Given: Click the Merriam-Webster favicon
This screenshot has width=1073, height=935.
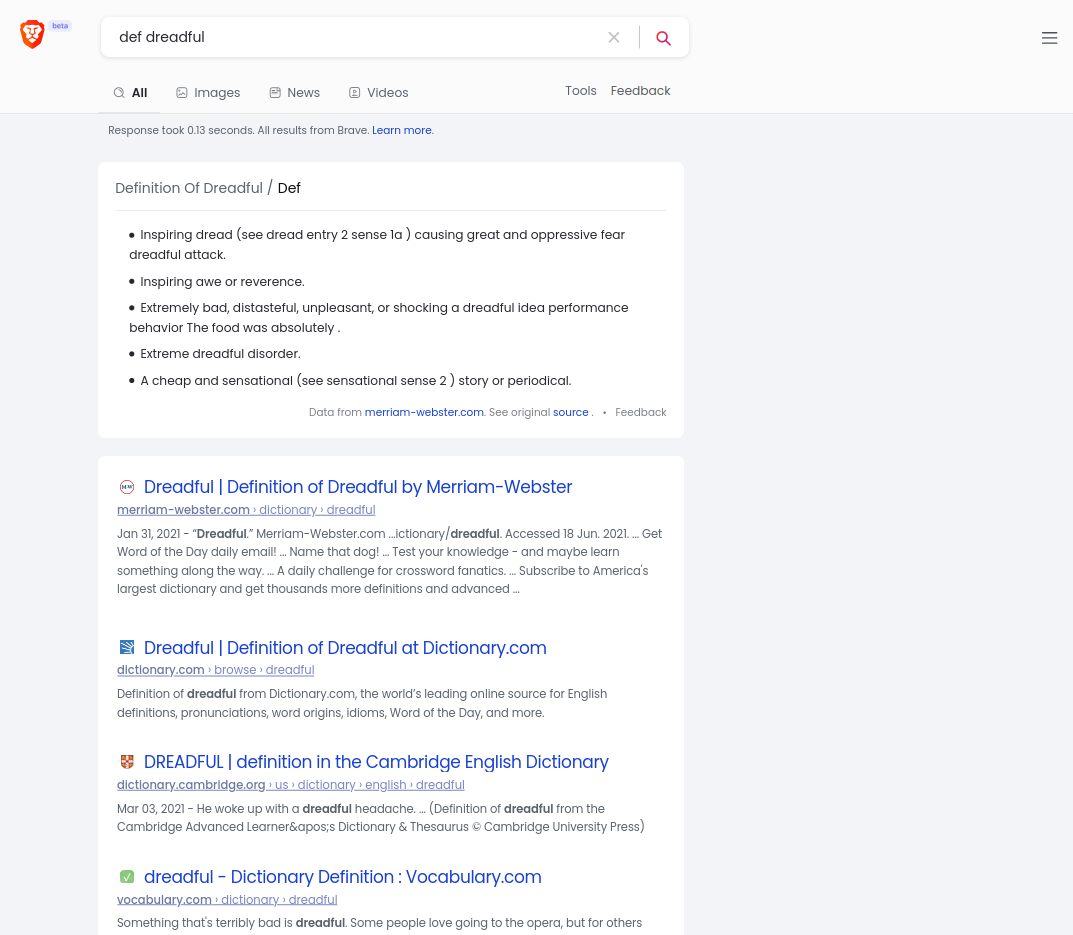Looking at the screenshot, I should click(x=127, y=487).
